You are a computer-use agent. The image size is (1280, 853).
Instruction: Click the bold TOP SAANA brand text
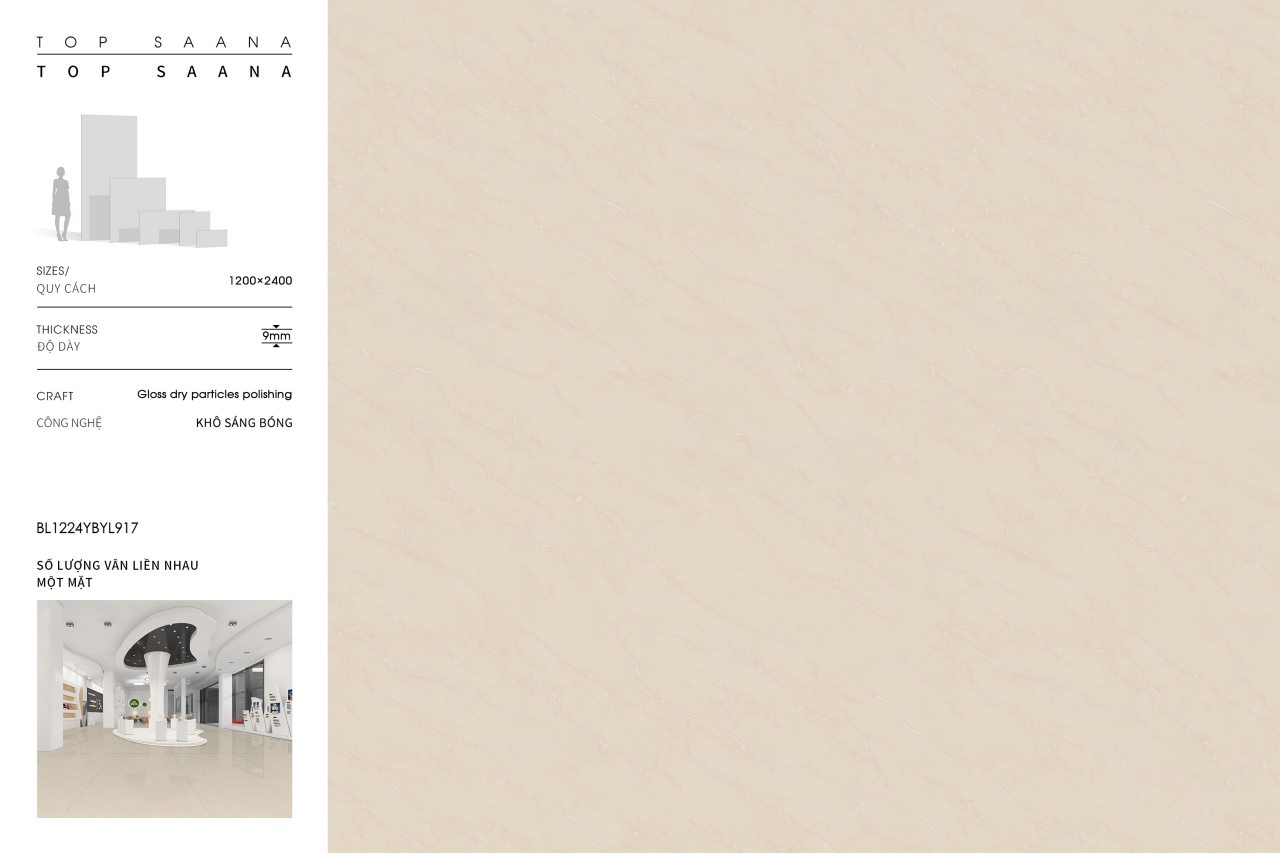164,72
